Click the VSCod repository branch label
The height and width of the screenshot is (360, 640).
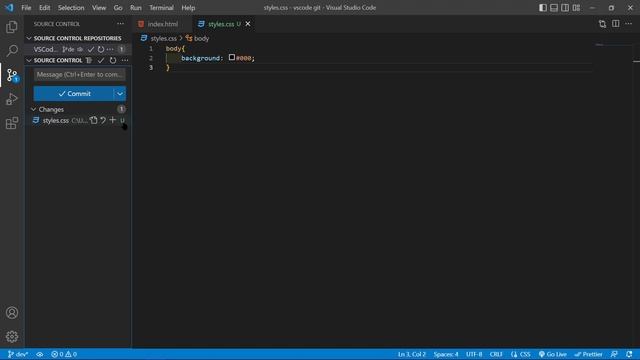[x=69, y=49]
